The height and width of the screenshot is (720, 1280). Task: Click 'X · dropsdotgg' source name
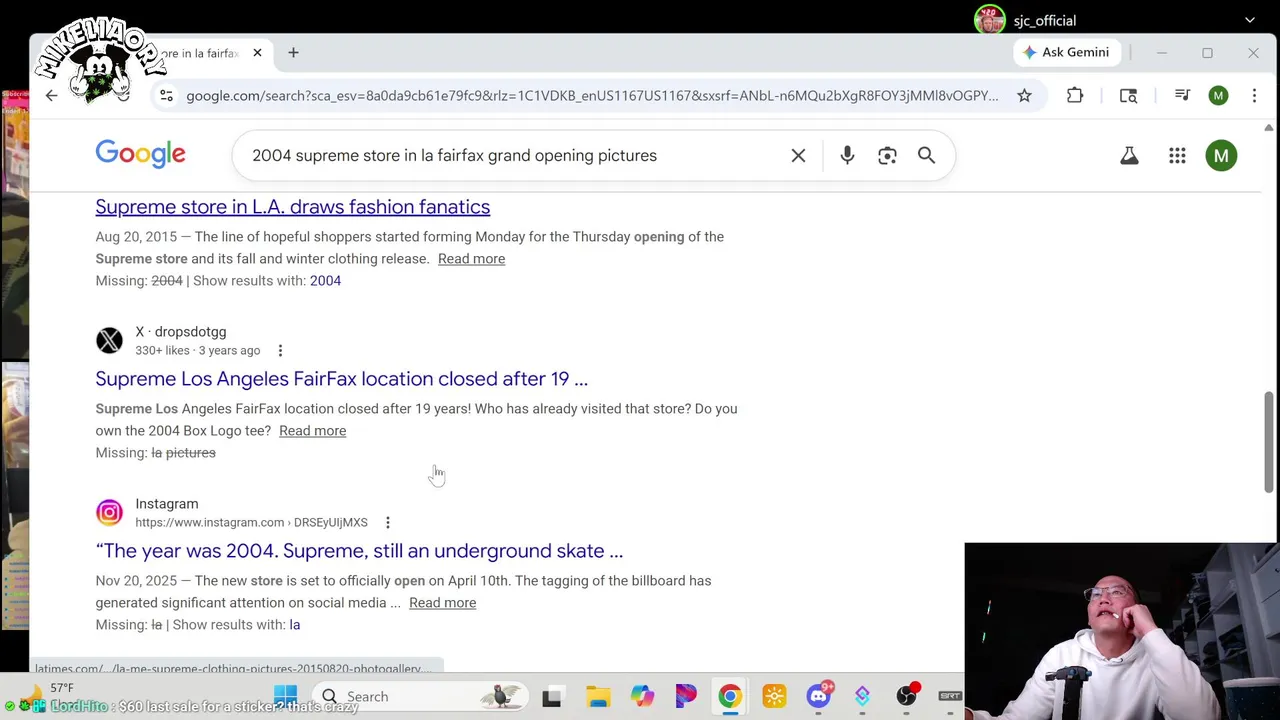(181, 331)
